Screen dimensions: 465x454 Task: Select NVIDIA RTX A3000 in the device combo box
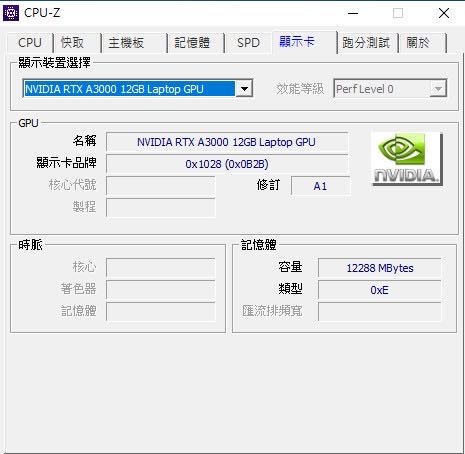point(138,89)
